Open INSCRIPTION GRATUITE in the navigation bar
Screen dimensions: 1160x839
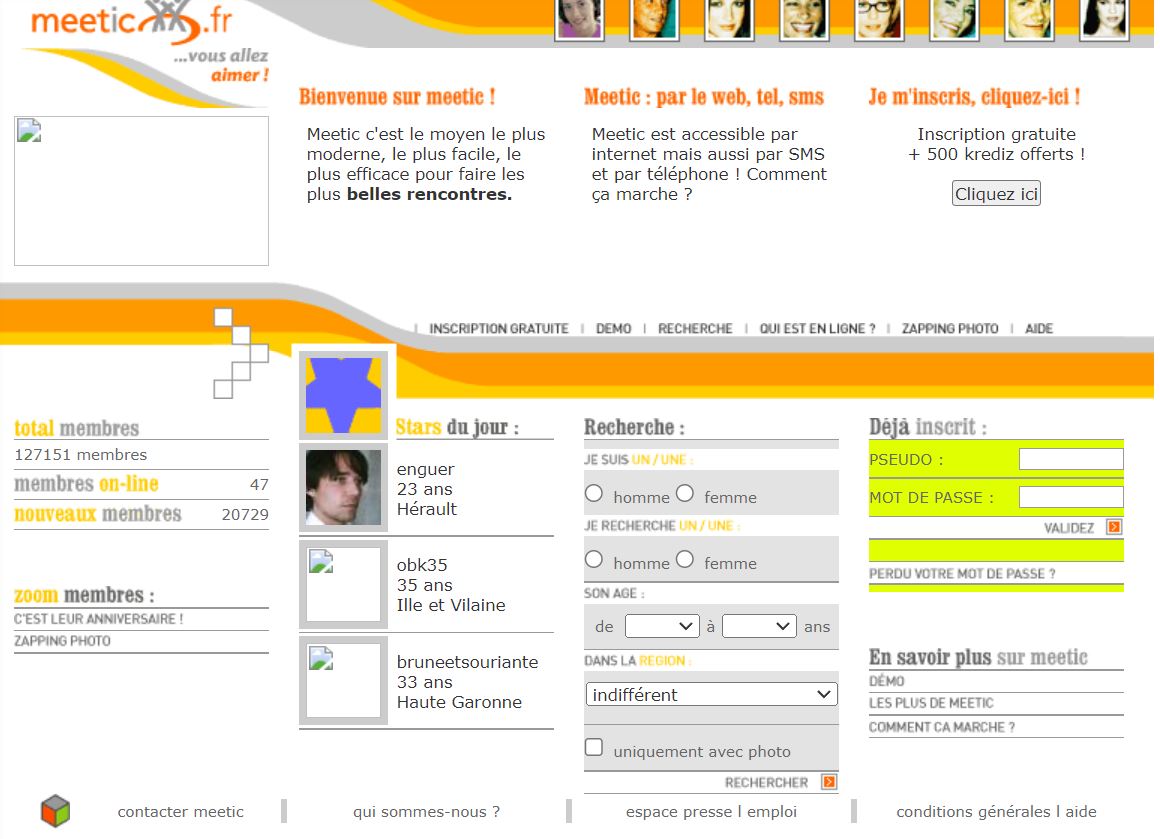499,328
